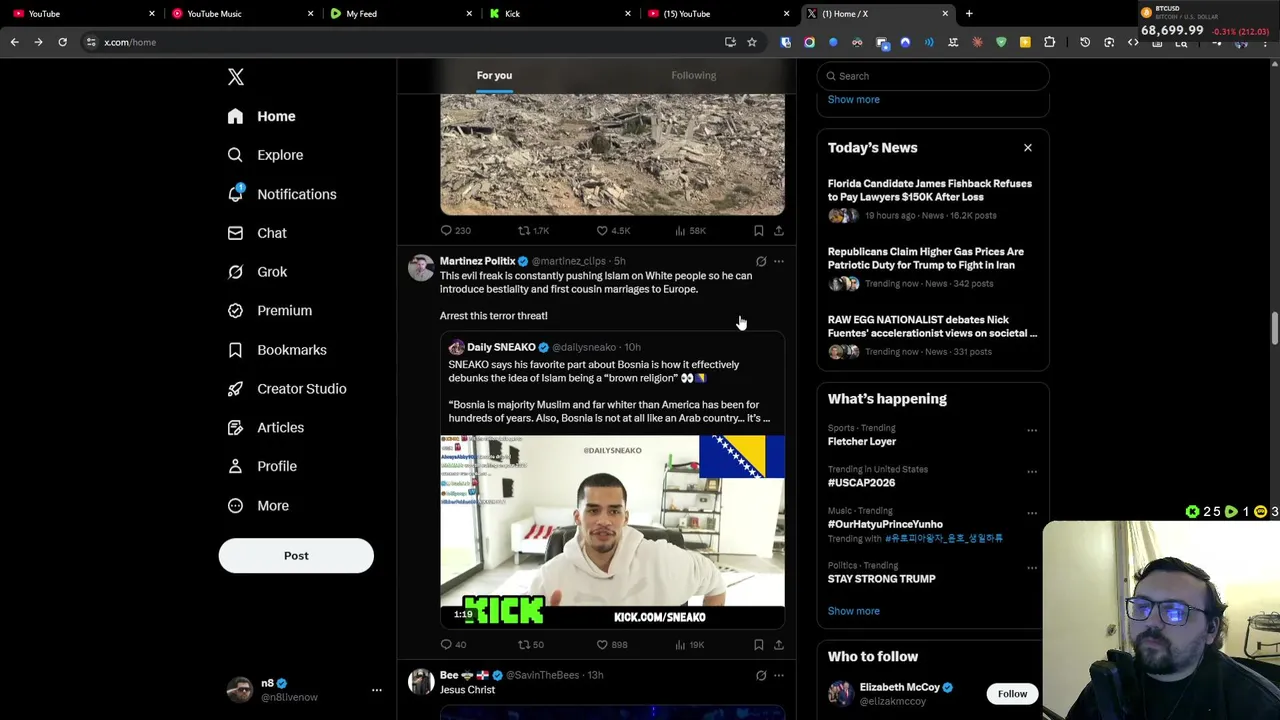Open more options on Martinez Politix post
Image resolution: width=1280 pixels, height=720 pixels.
click(778, 262)
